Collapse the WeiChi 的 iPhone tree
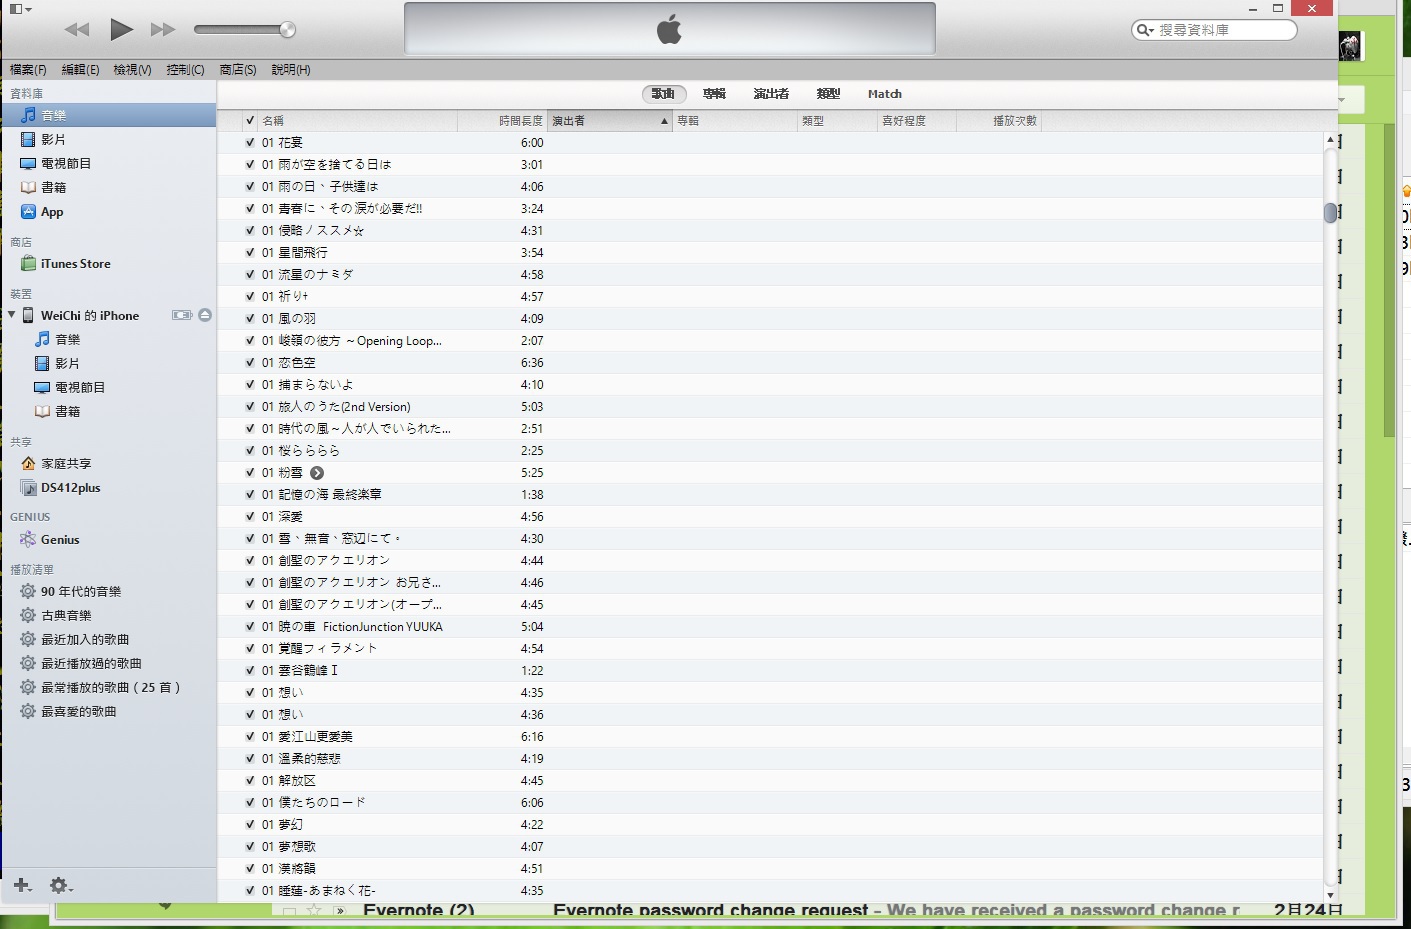Image resolution: width=1411 pixels, height=929 pixels. (12, 315)
